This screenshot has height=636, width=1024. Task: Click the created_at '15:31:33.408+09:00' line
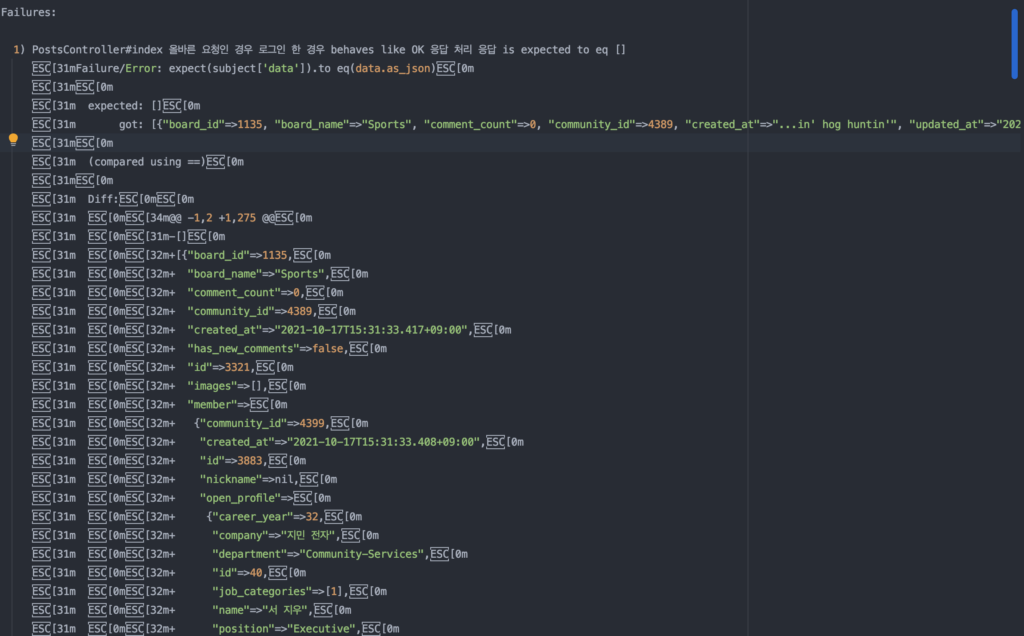pos(278,443)
